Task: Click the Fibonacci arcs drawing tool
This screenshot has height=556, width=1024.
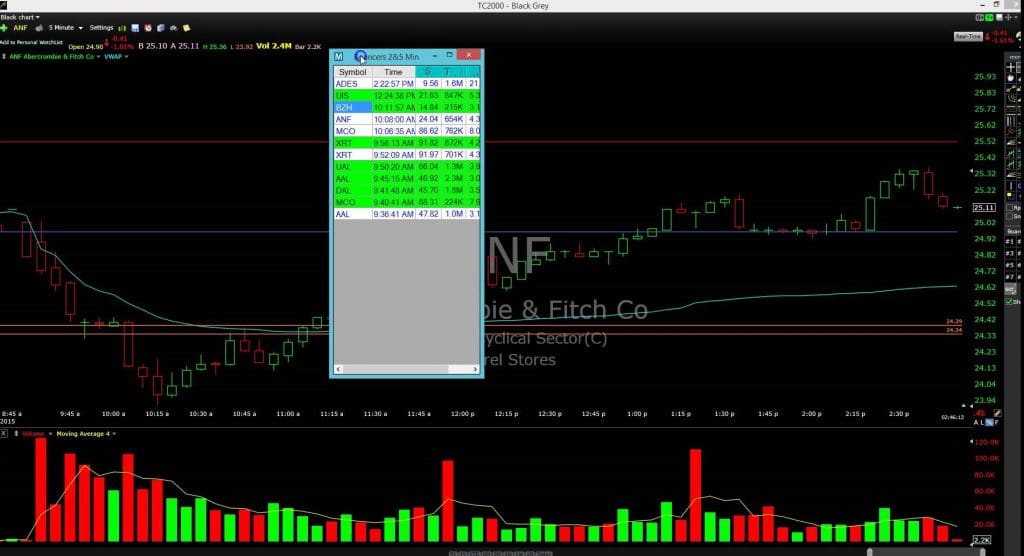Action: point(1012,100)
